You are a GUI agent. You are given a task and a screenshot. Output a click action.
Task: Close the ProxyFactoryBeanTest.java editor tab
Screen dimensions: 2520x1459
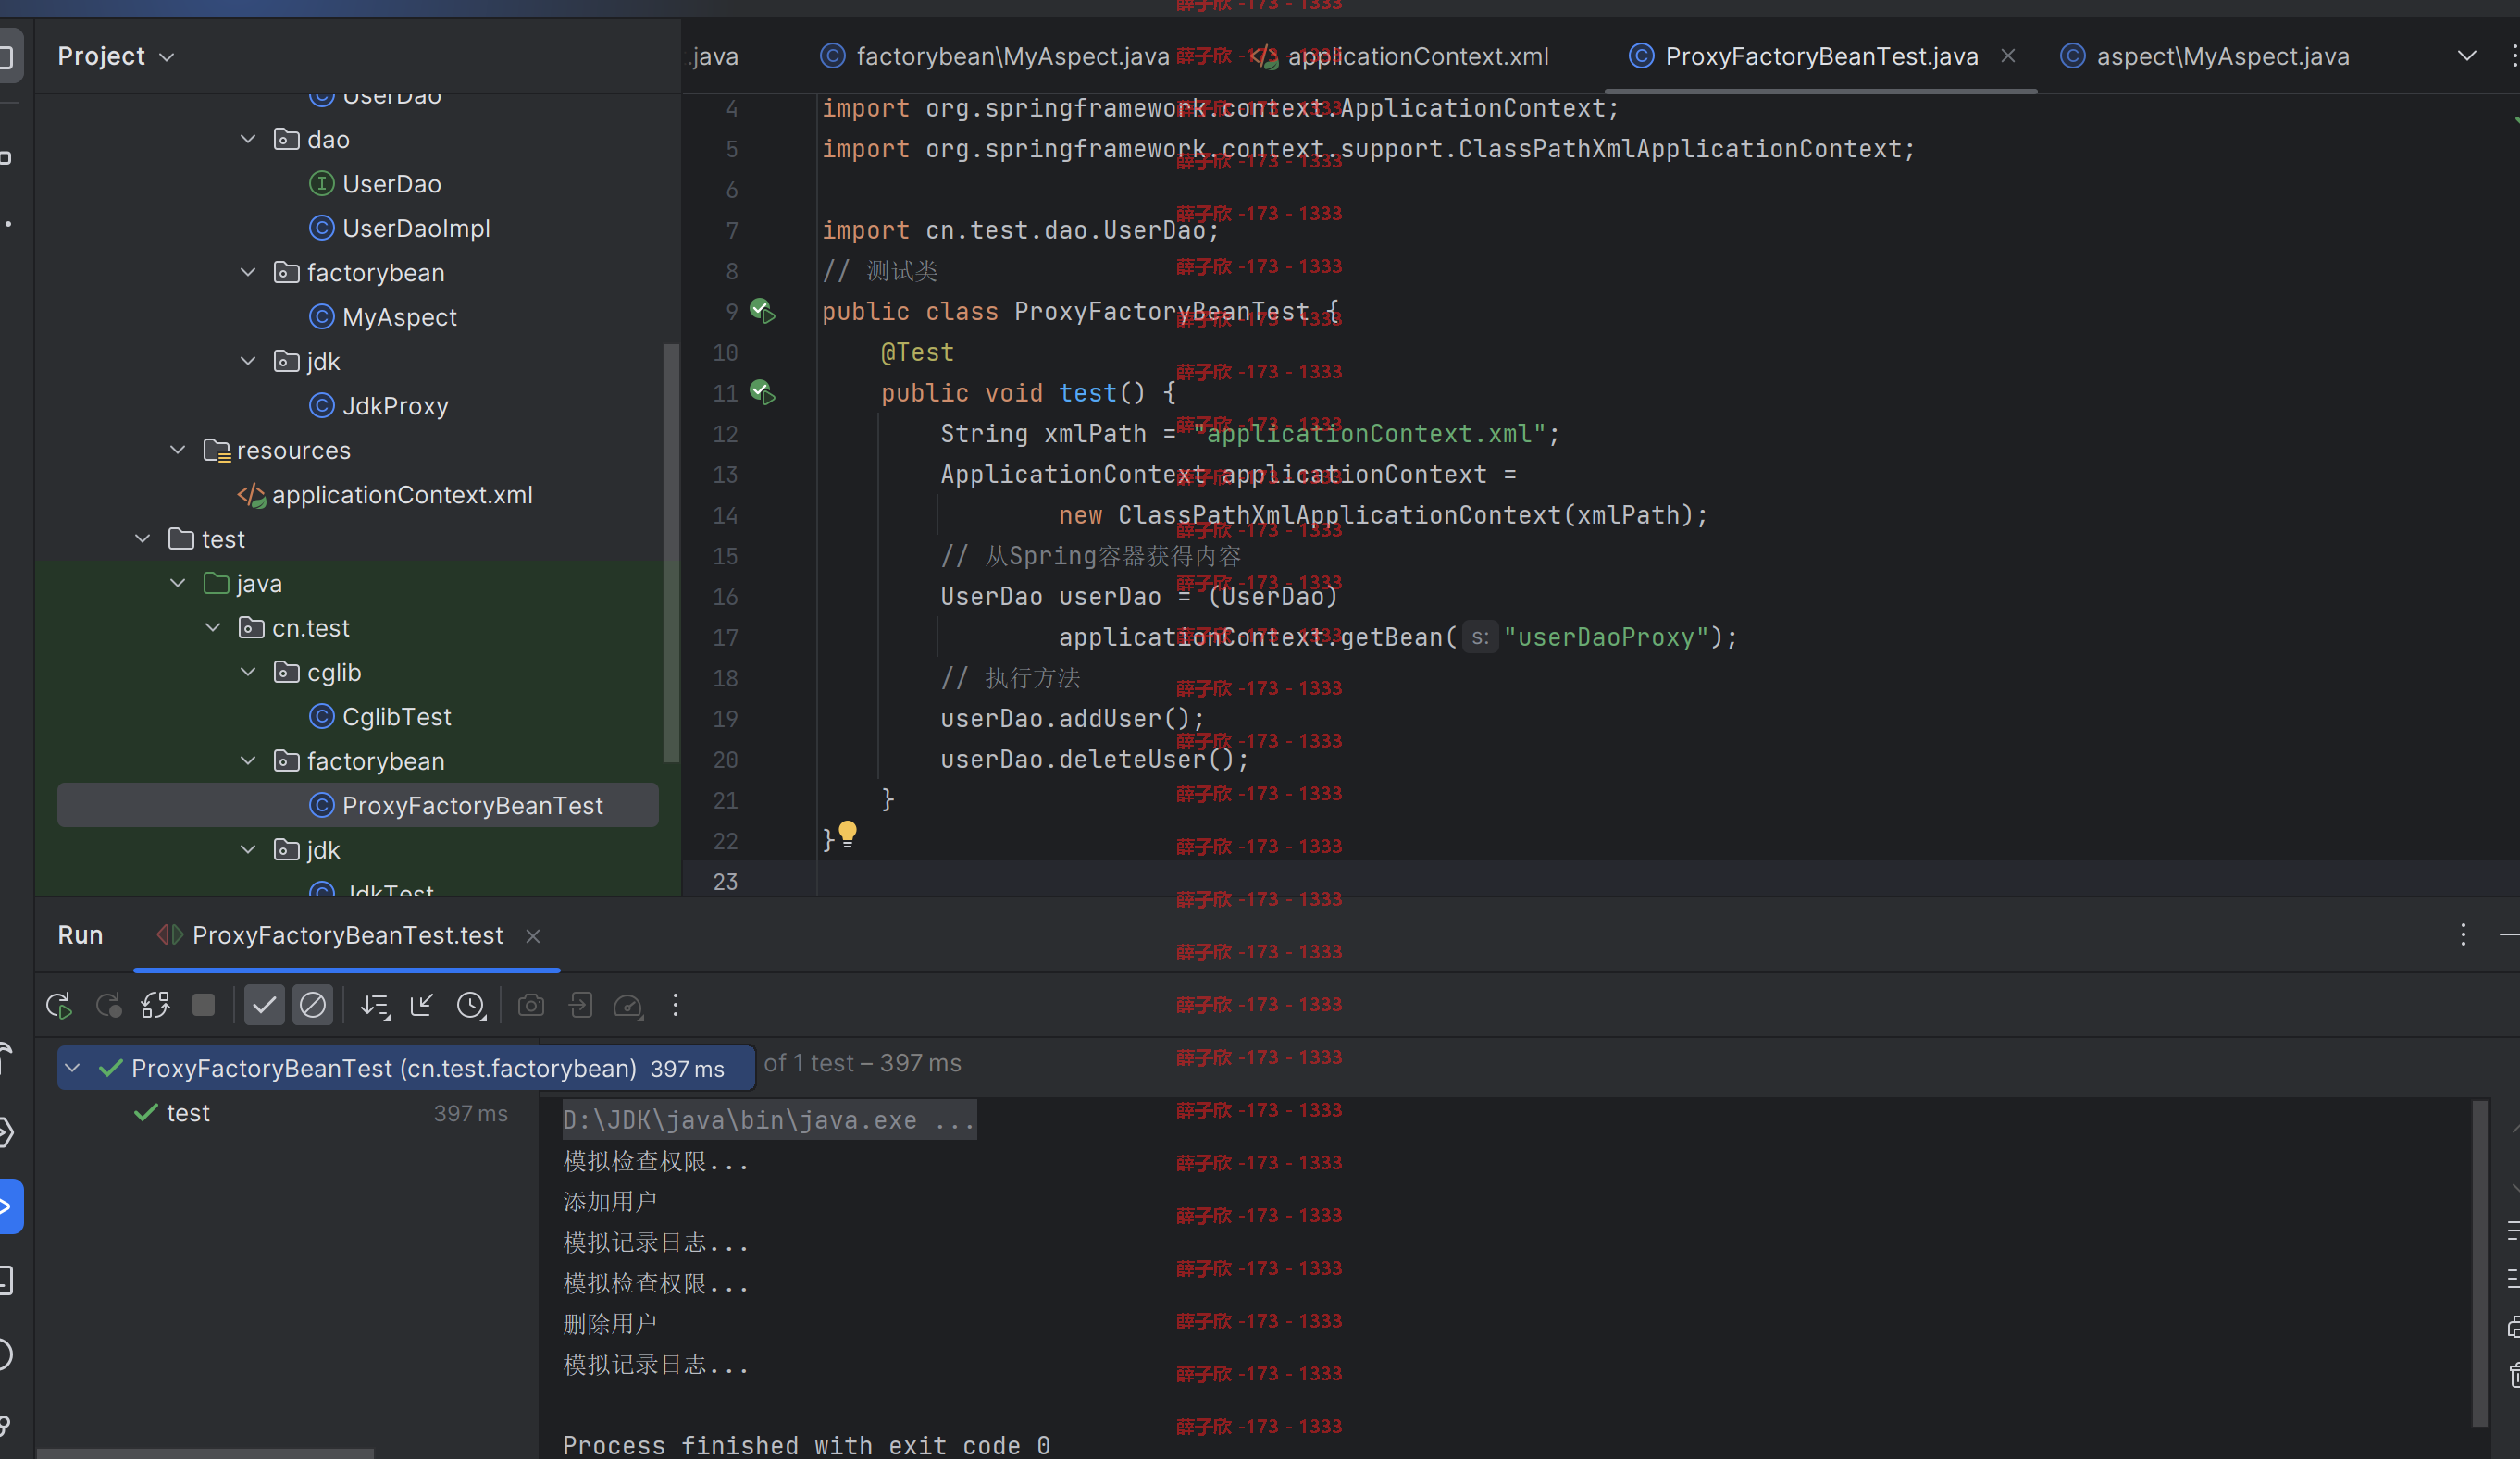coord(2008,56)
